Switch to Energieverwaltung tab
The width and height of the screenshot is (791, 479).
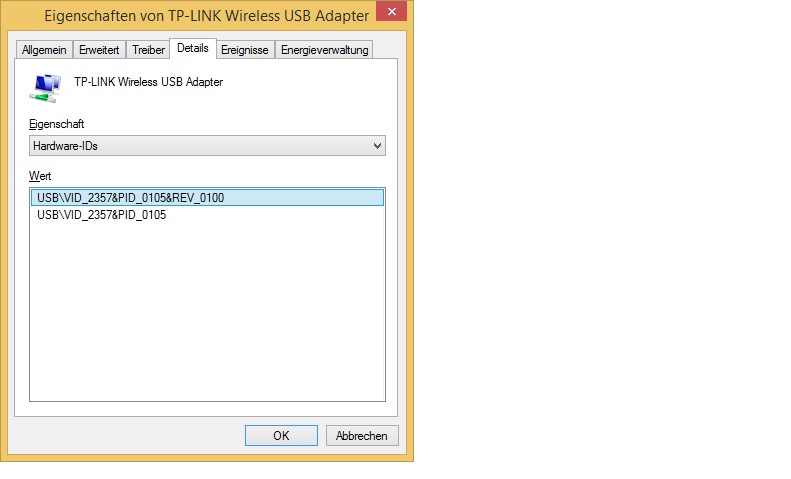[324, 50]
